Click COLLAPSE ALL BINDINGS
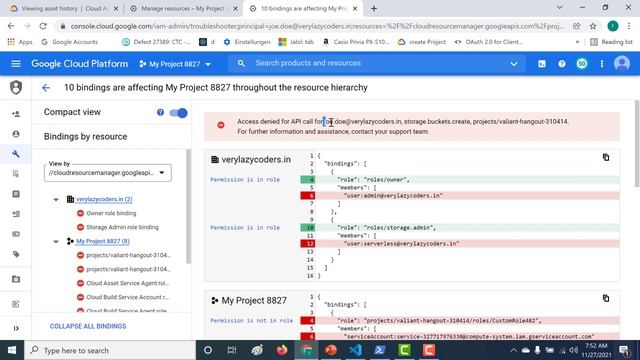 click(88, 326)
